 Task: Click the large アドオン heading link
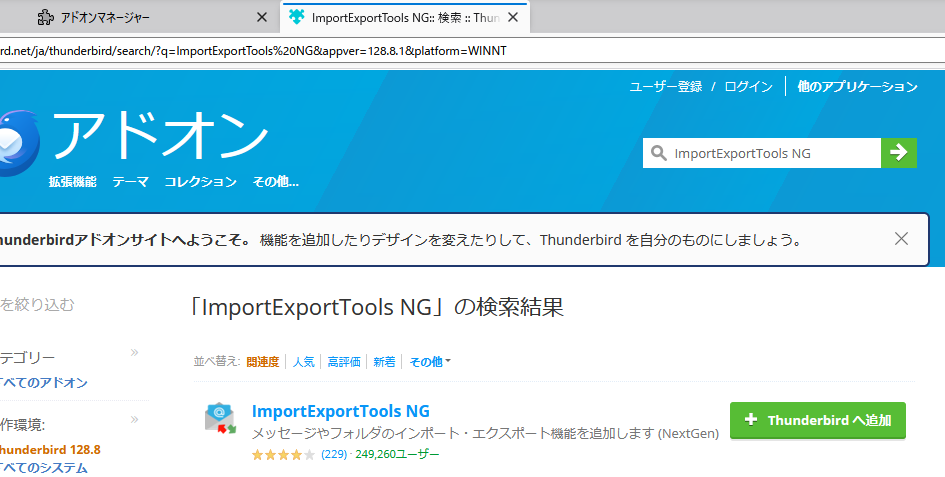pyautogui.click(x=160, y=136)
